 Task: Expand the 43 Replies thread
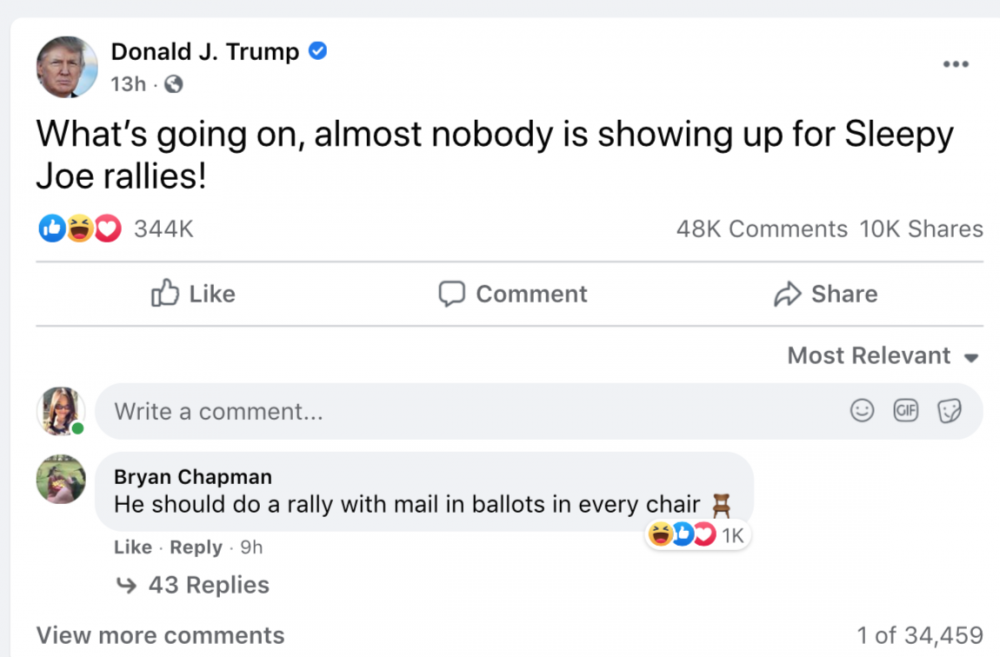tap(194, 585)
